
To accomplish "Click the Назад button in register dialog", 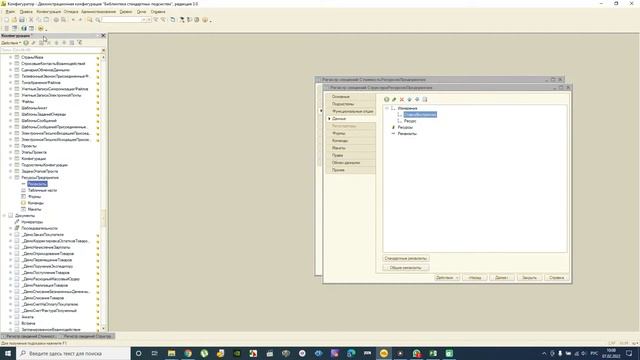I will (475, 278).
